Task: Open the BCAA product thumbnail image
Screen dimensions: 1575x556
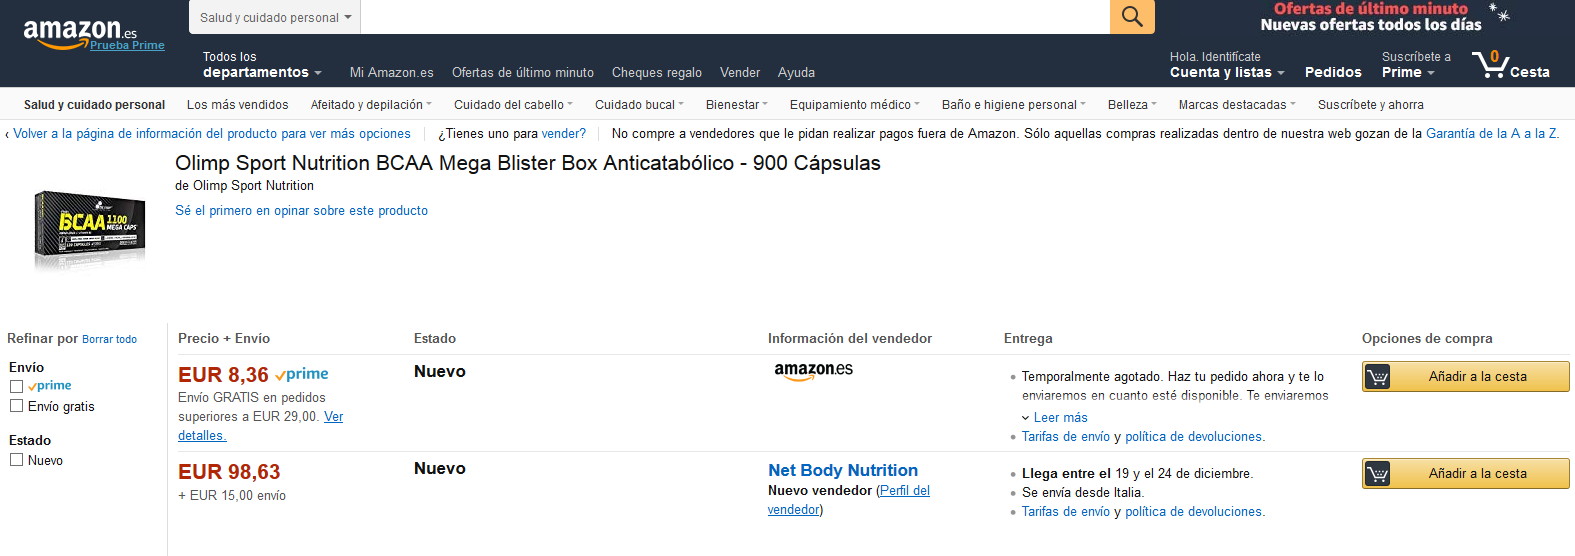Action: tap(90, 230)
